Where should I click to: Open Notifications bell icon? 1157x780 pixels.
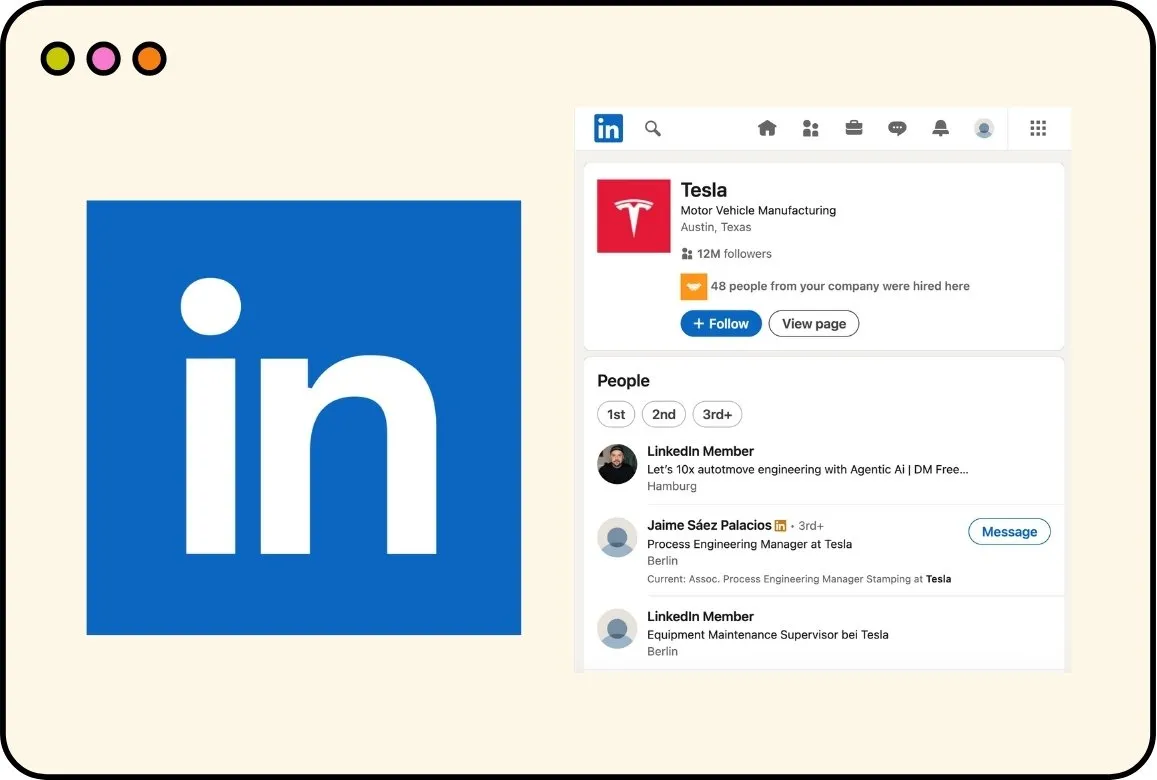940,128
